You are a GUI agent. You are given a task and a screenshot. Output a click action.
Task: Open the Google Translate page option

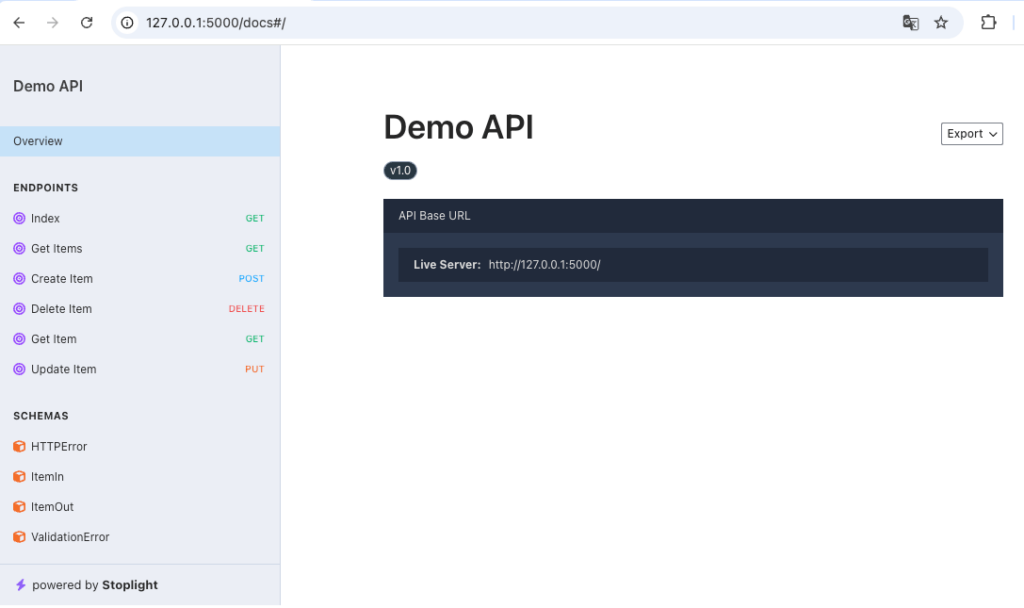(x=910, y=22)
